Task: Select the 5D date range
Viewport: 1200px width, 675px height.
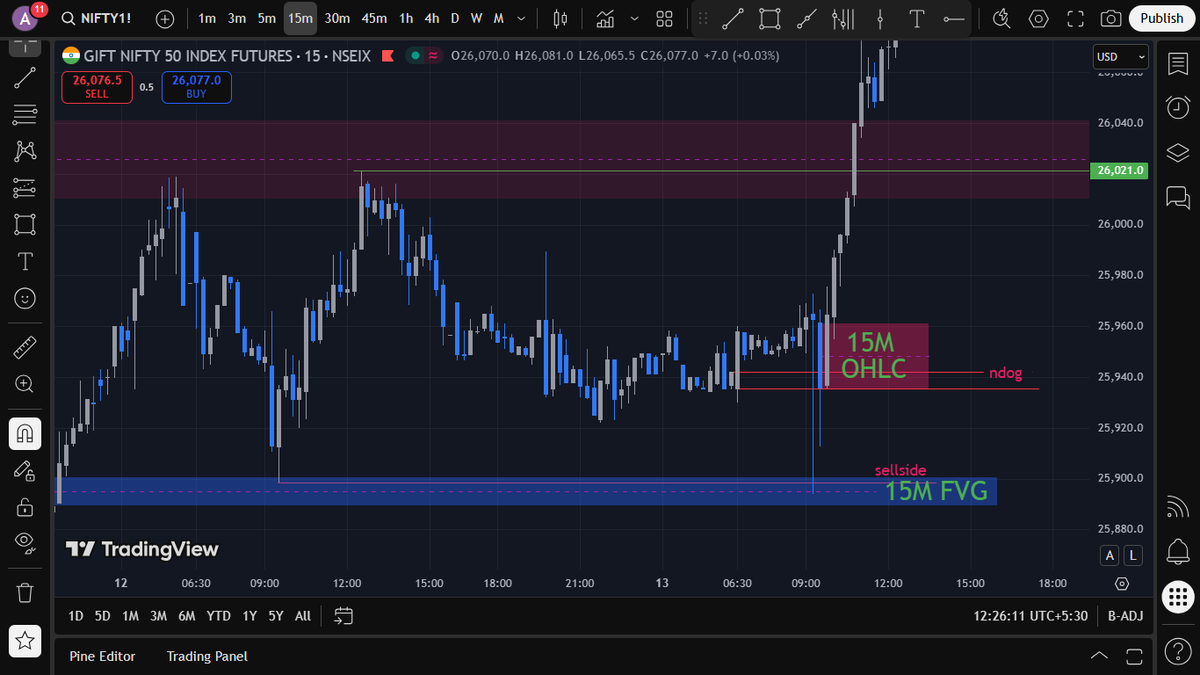Action: 102,616
